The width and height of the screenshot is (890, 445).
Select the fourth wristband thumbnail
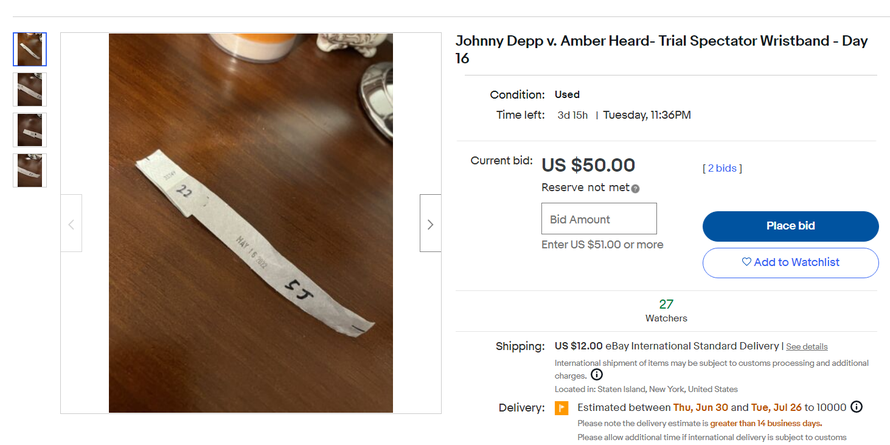coord(30,170)
